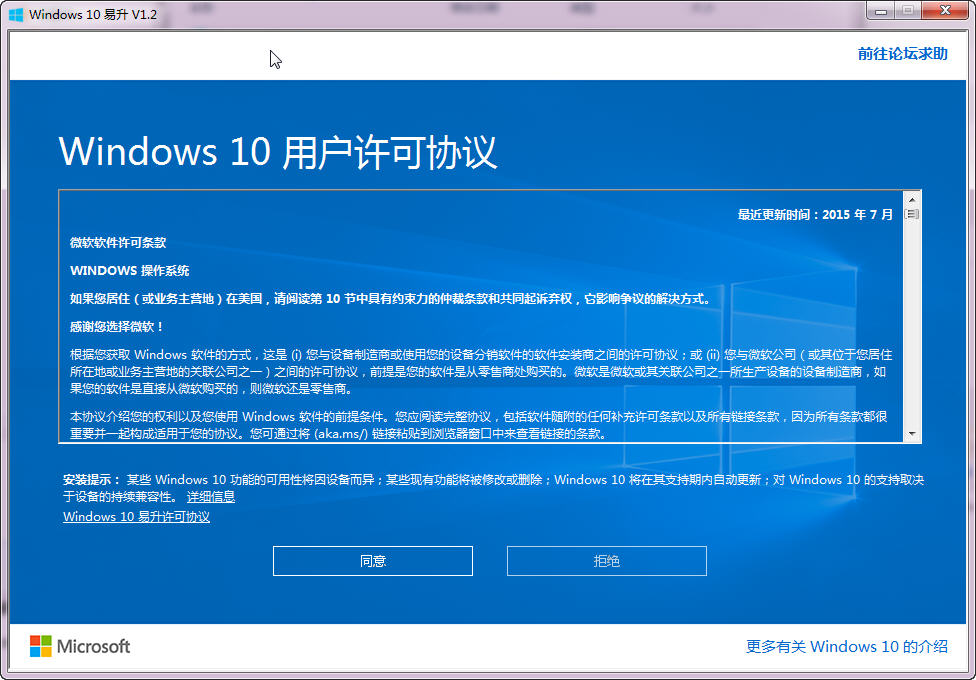The width and height of the screenshot is (976, 680).
Task: Open 更多有关 Windows 10 的介绍 link
Action: coord(847,646)
